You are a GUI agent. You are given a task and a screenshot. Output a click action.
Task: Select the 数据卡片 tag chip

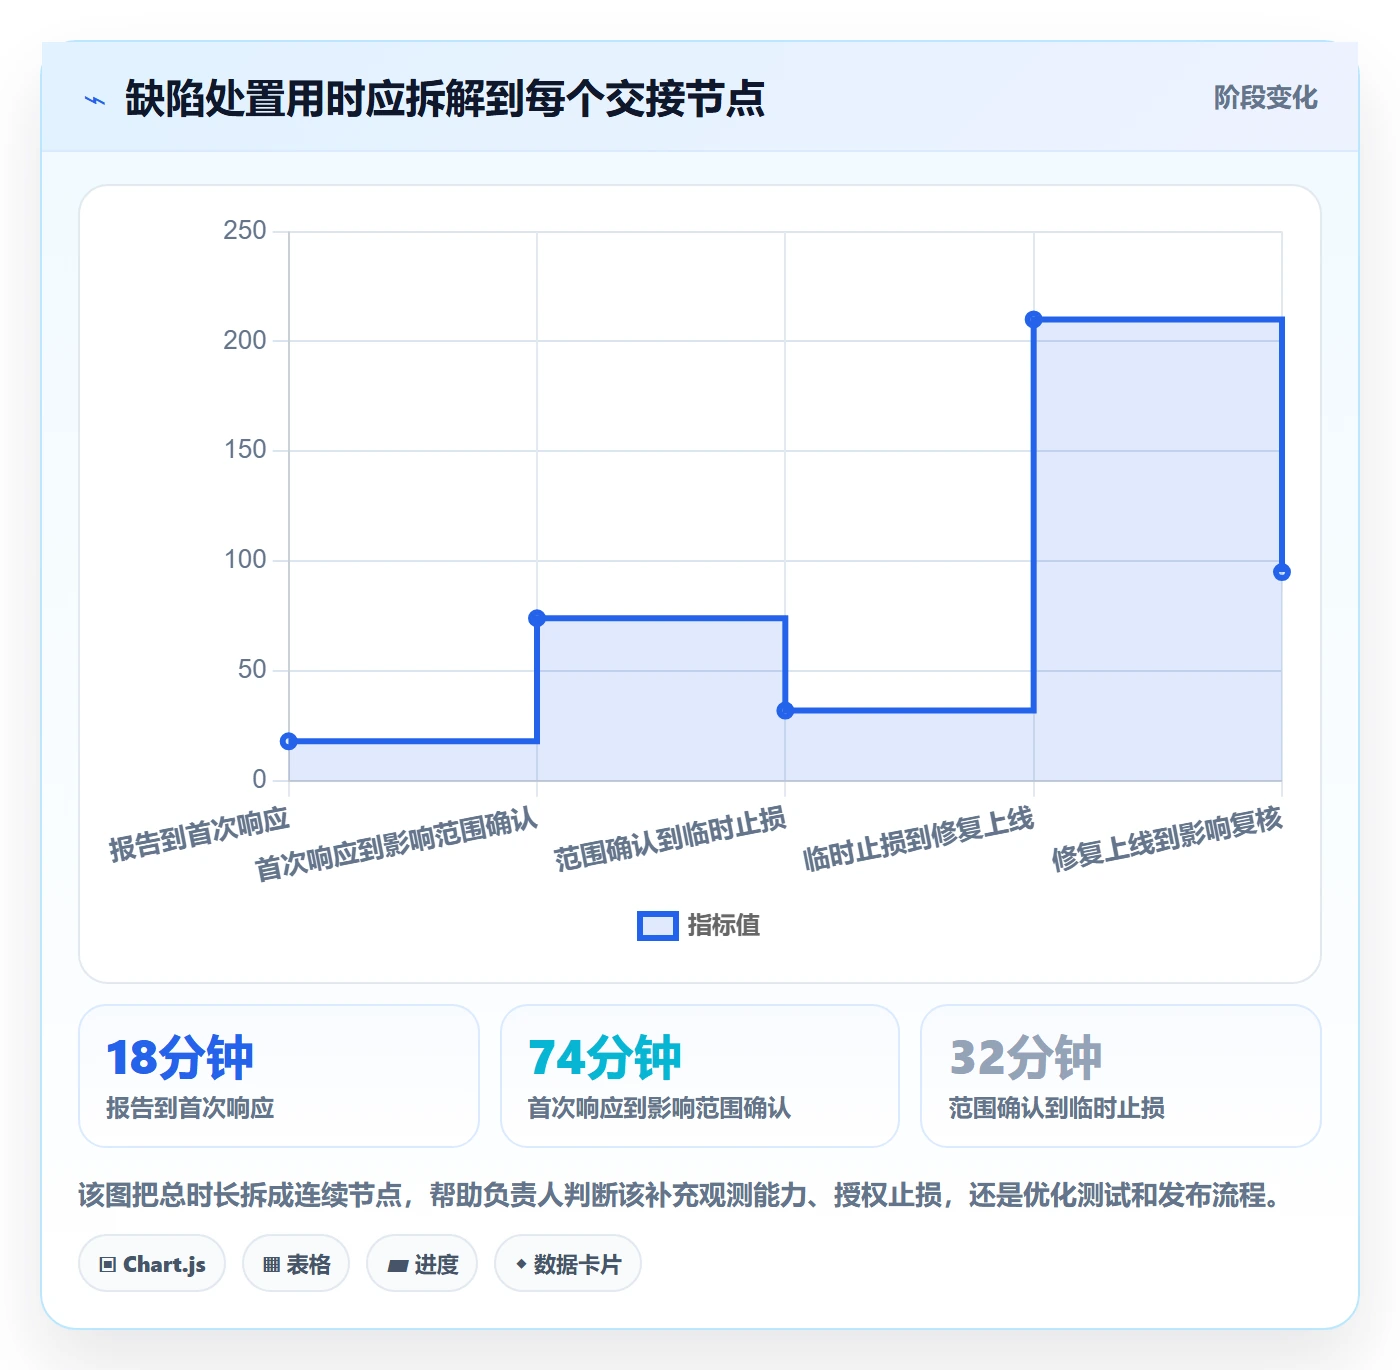(x=568, y=1264)
